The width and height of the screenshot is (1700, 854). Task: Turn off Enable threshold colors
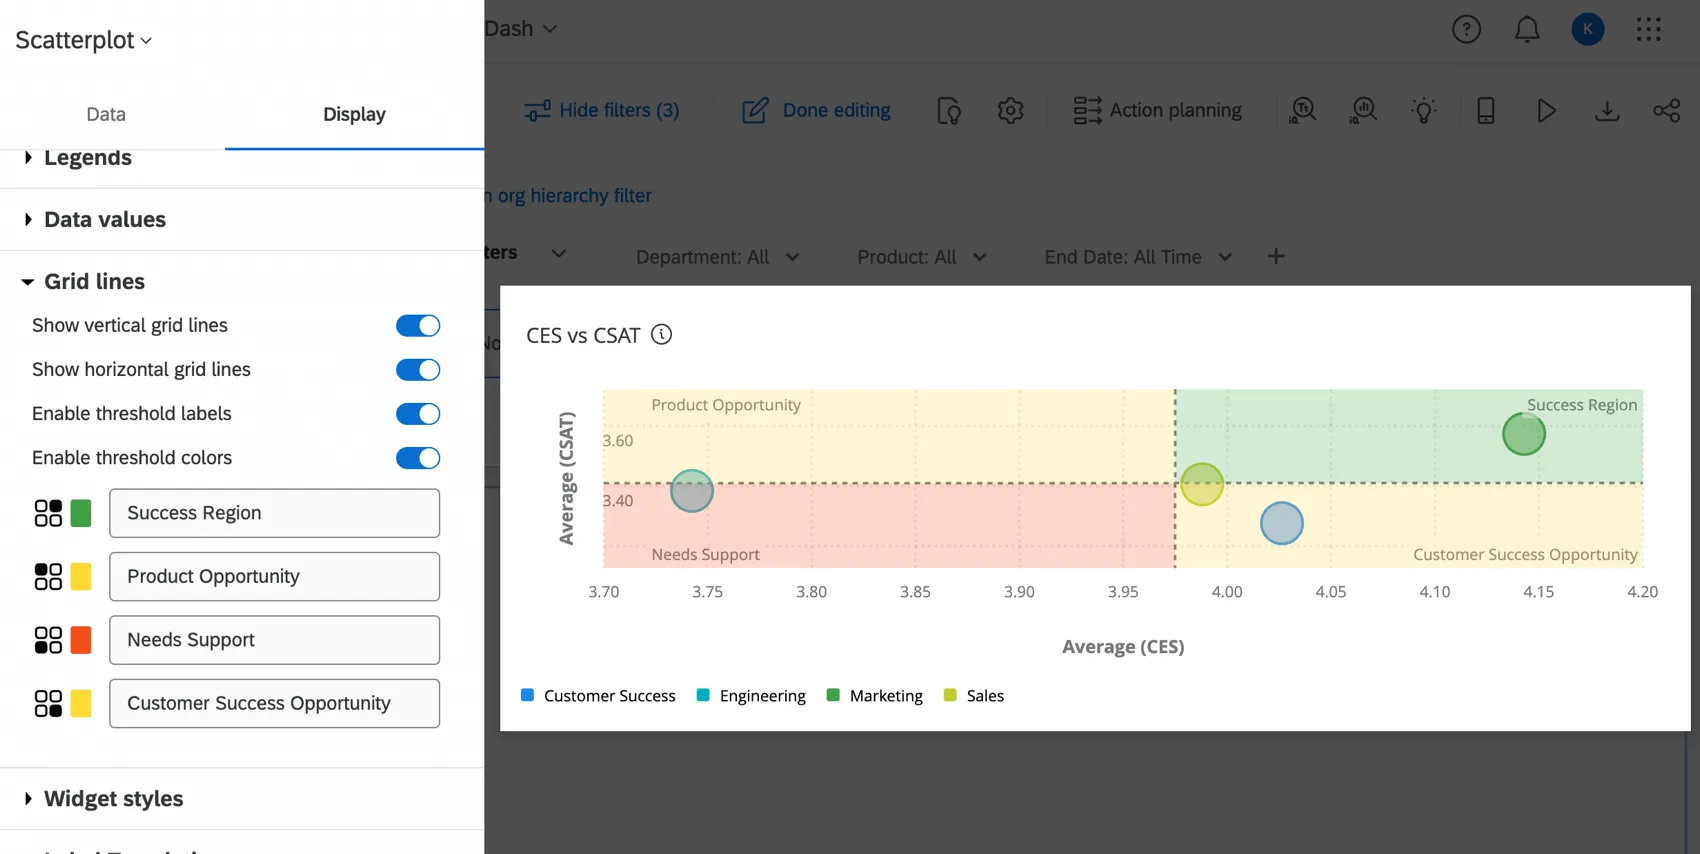[417, 458]
